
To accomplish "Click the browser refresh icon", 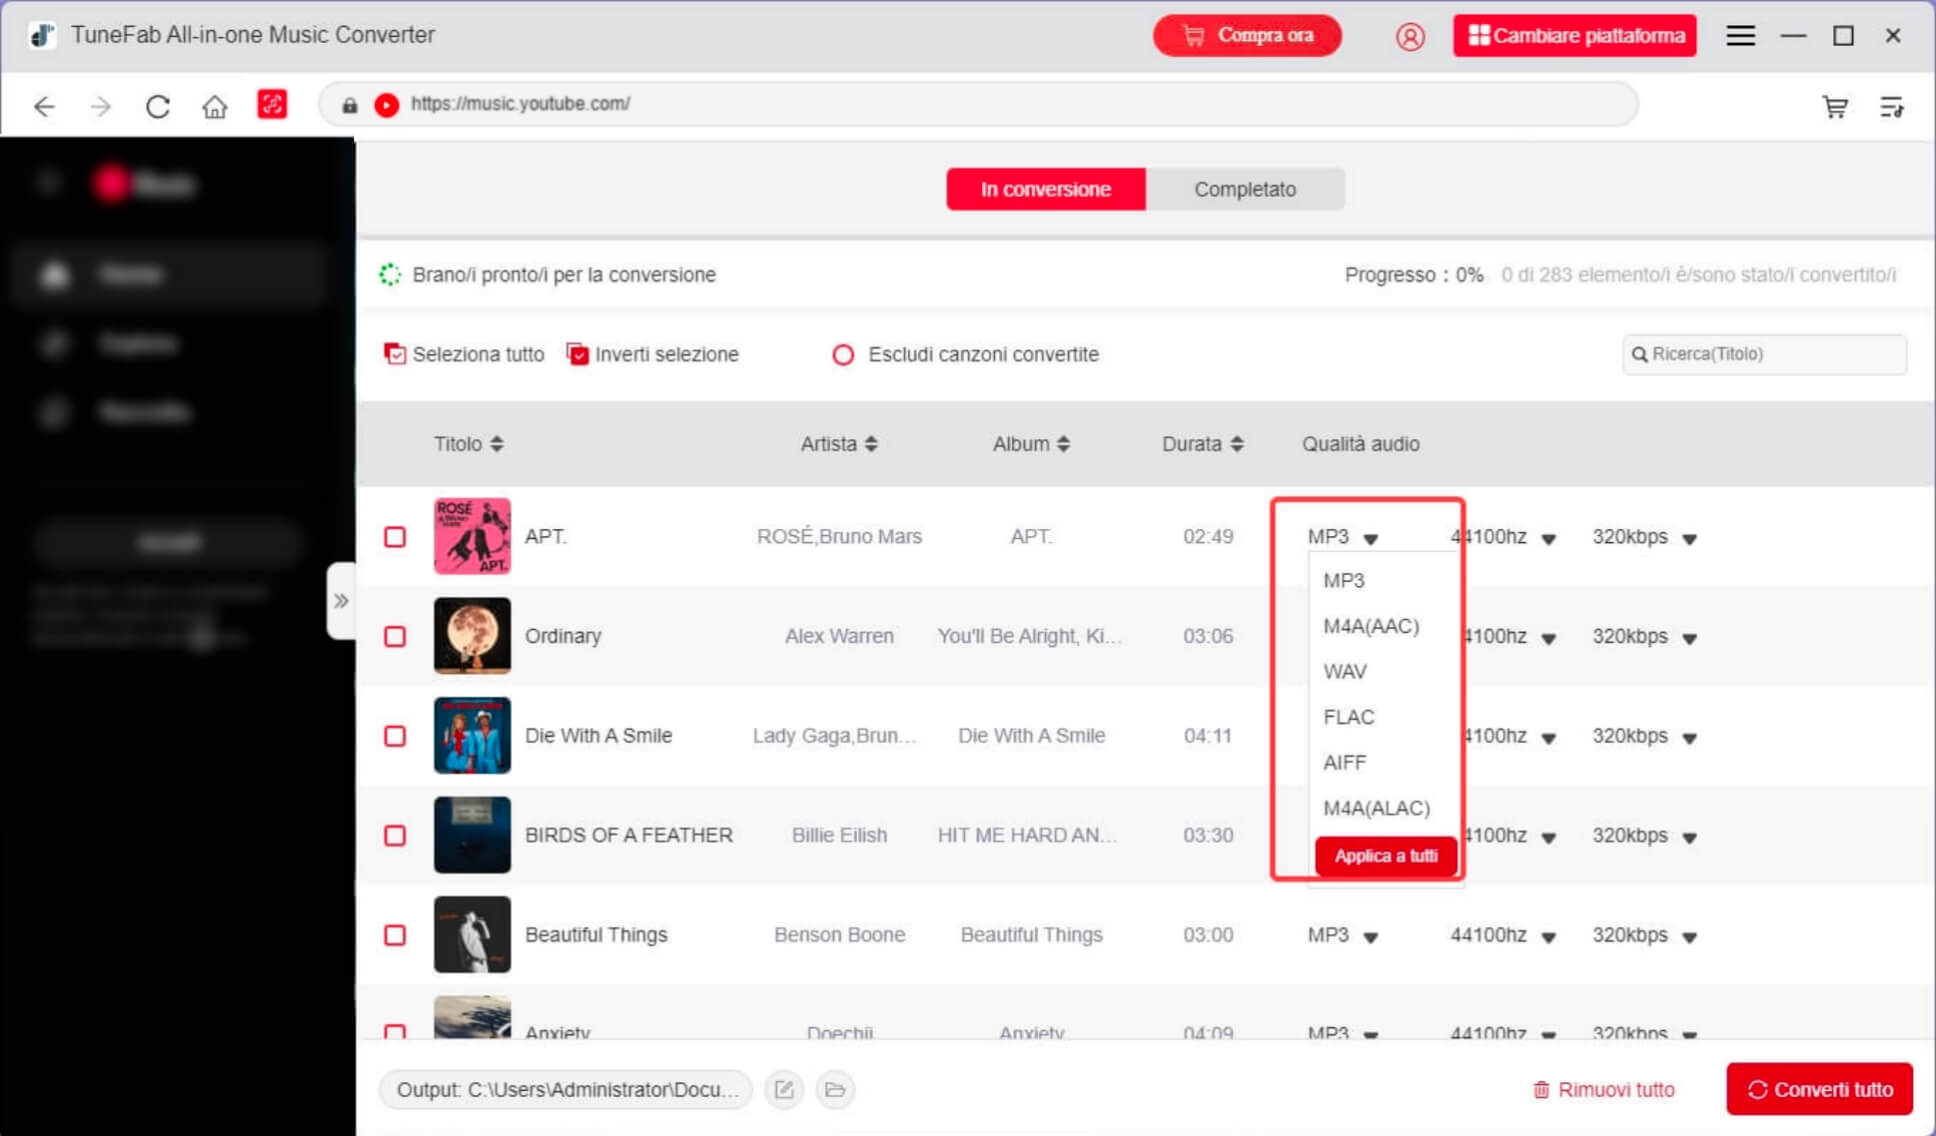I will click(x=158, y=106).
